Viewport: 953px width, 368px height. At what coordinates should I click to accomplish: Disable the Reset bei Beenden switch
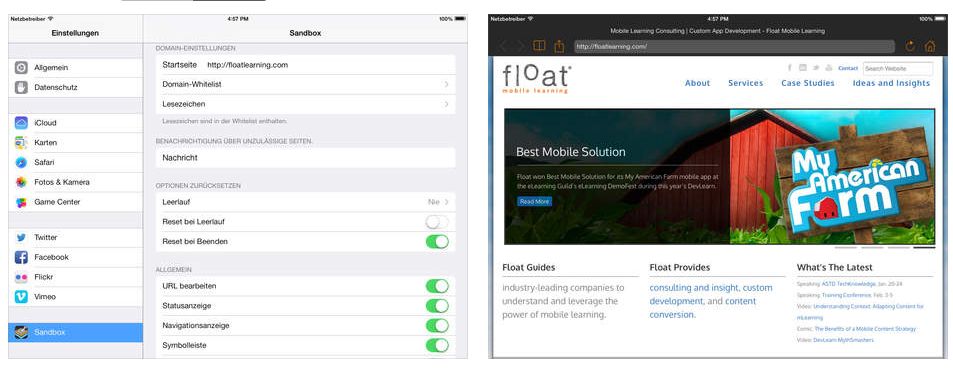coord(437,241)
